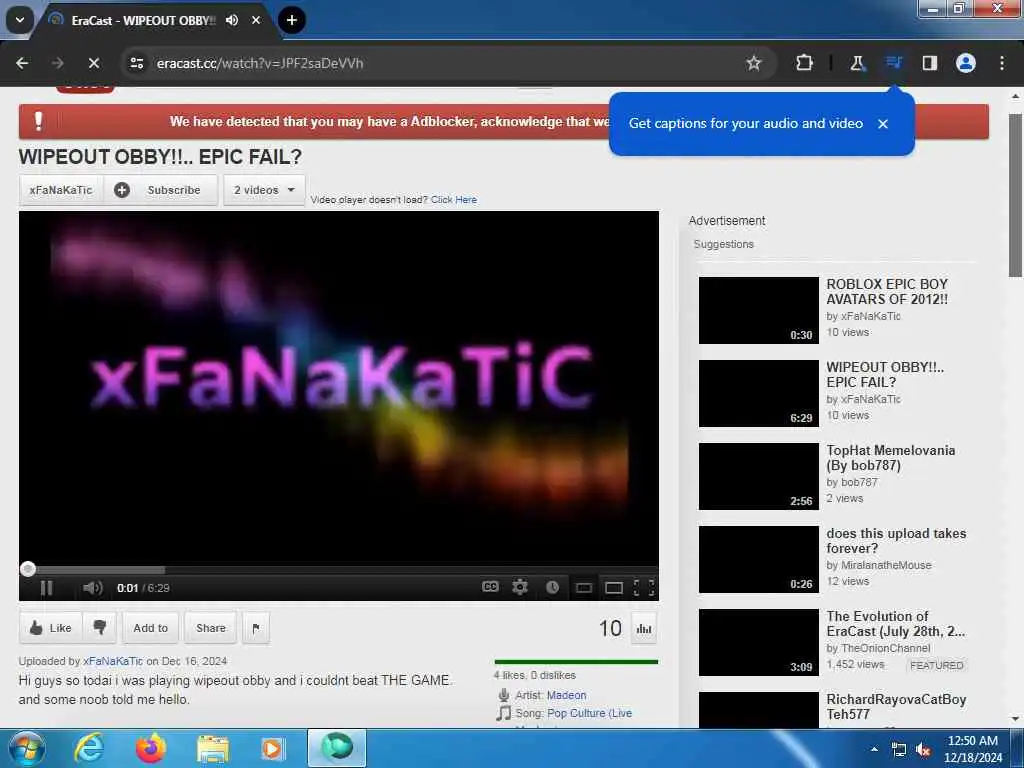
Task: Open taskbar clock showing 12:50 AM
Action: click(972, 749)
